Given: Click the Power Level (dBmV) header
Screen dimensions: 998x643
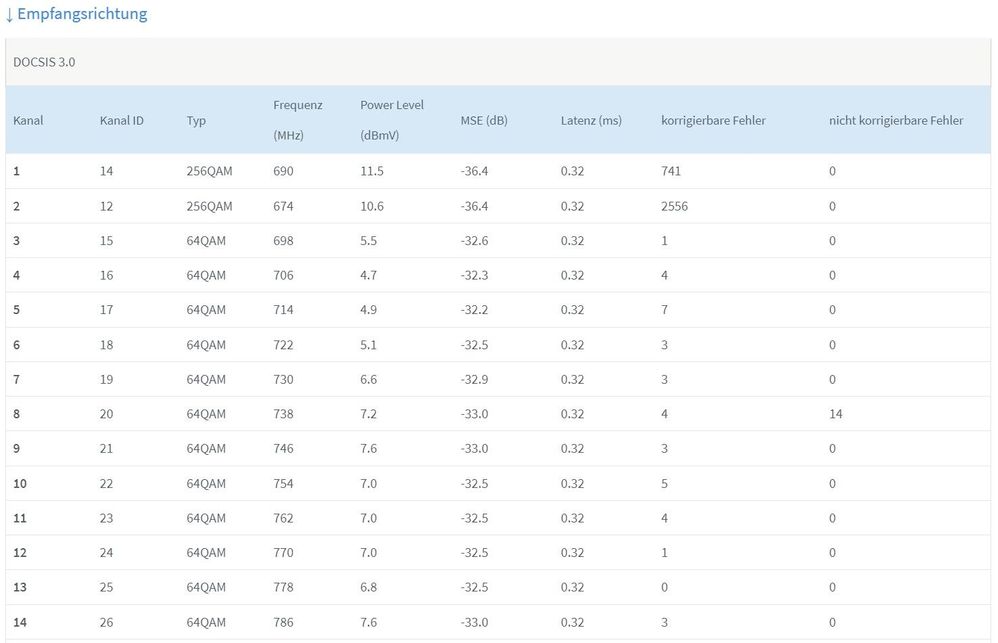Looking at the screenshot, I should [391, 120].
